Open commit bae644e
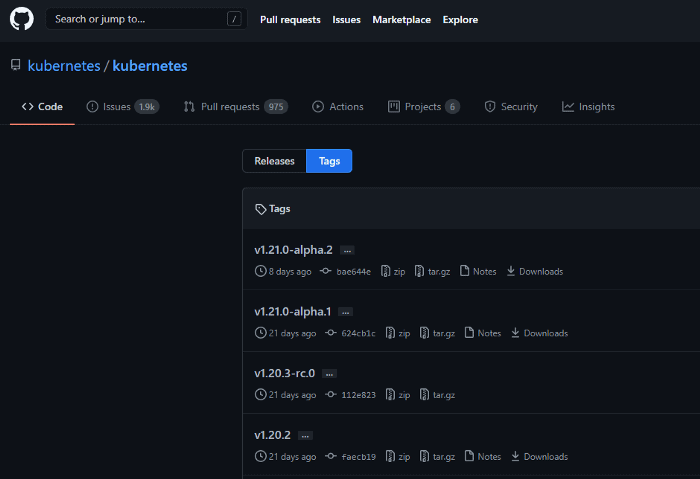700x479 pixels. point(354,271)
